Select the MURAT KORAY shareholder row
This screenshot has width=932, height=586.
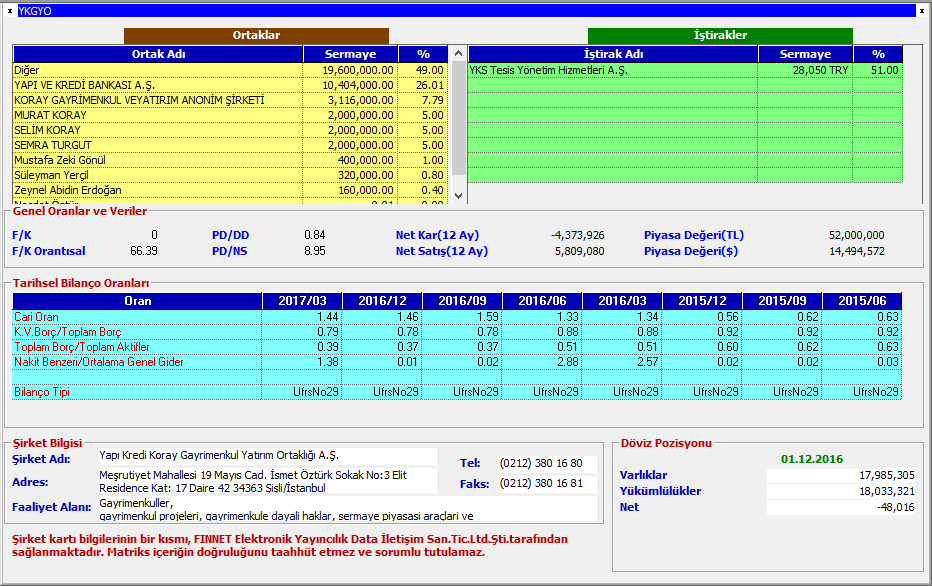tap(229, 115)
